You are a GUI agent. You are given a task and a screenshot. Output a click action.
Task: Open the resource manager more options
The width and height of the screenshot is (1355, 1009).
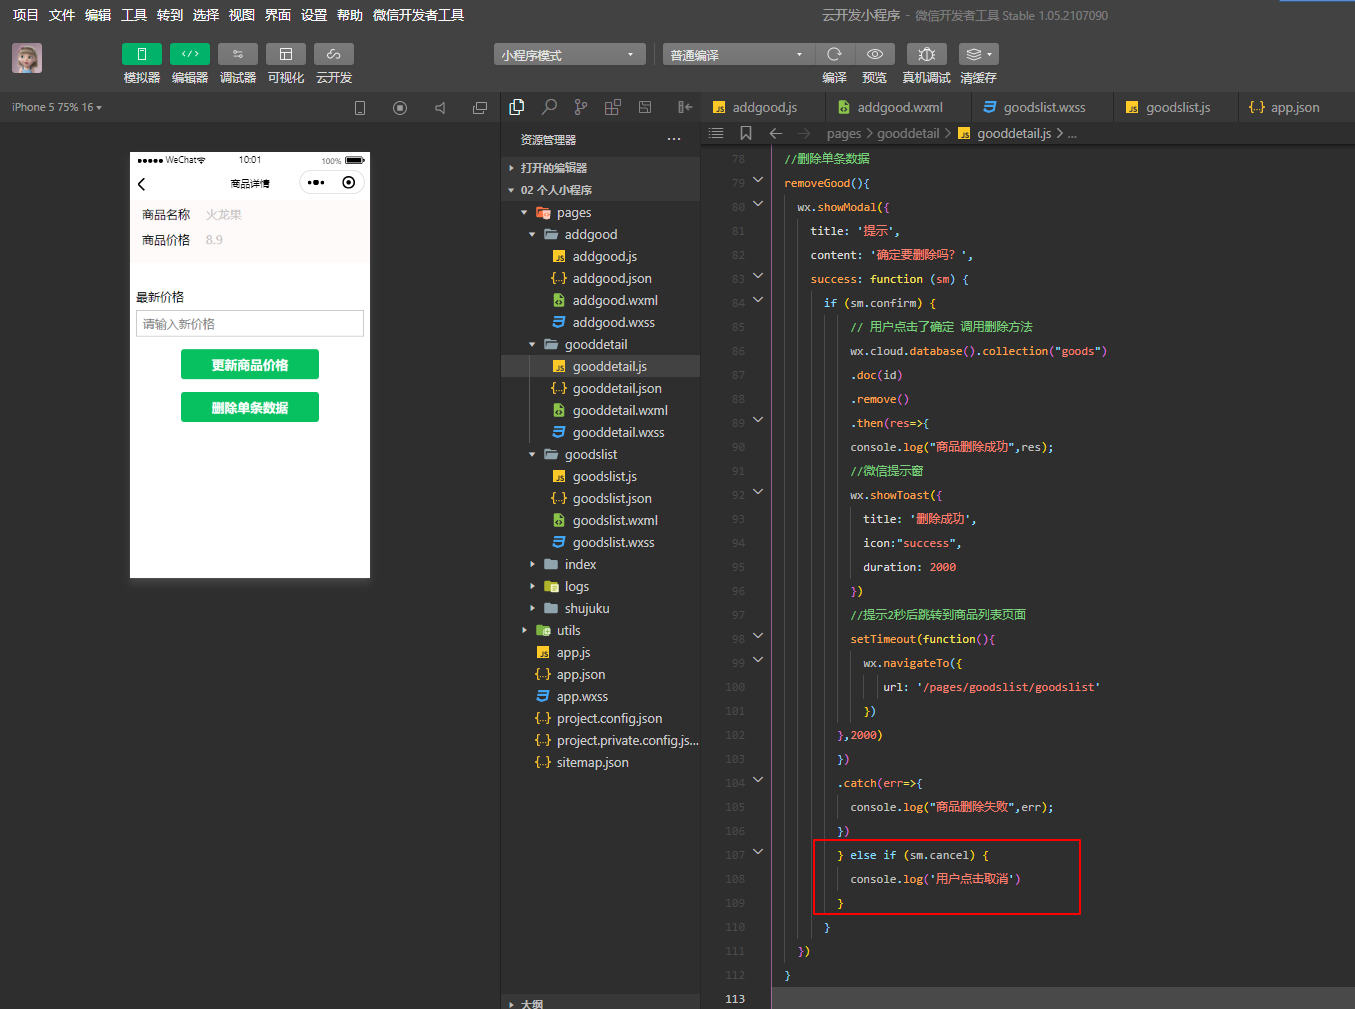[x=674, y=140]
